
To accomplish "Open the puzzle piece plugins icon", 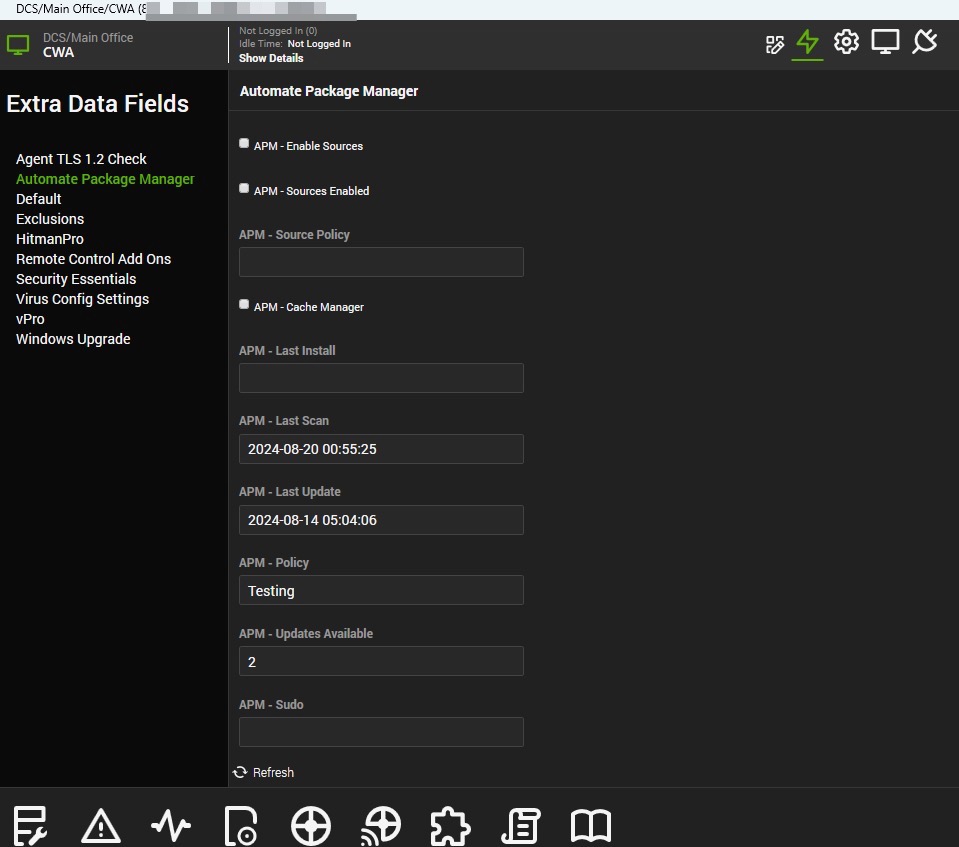I will click(451, 826).
